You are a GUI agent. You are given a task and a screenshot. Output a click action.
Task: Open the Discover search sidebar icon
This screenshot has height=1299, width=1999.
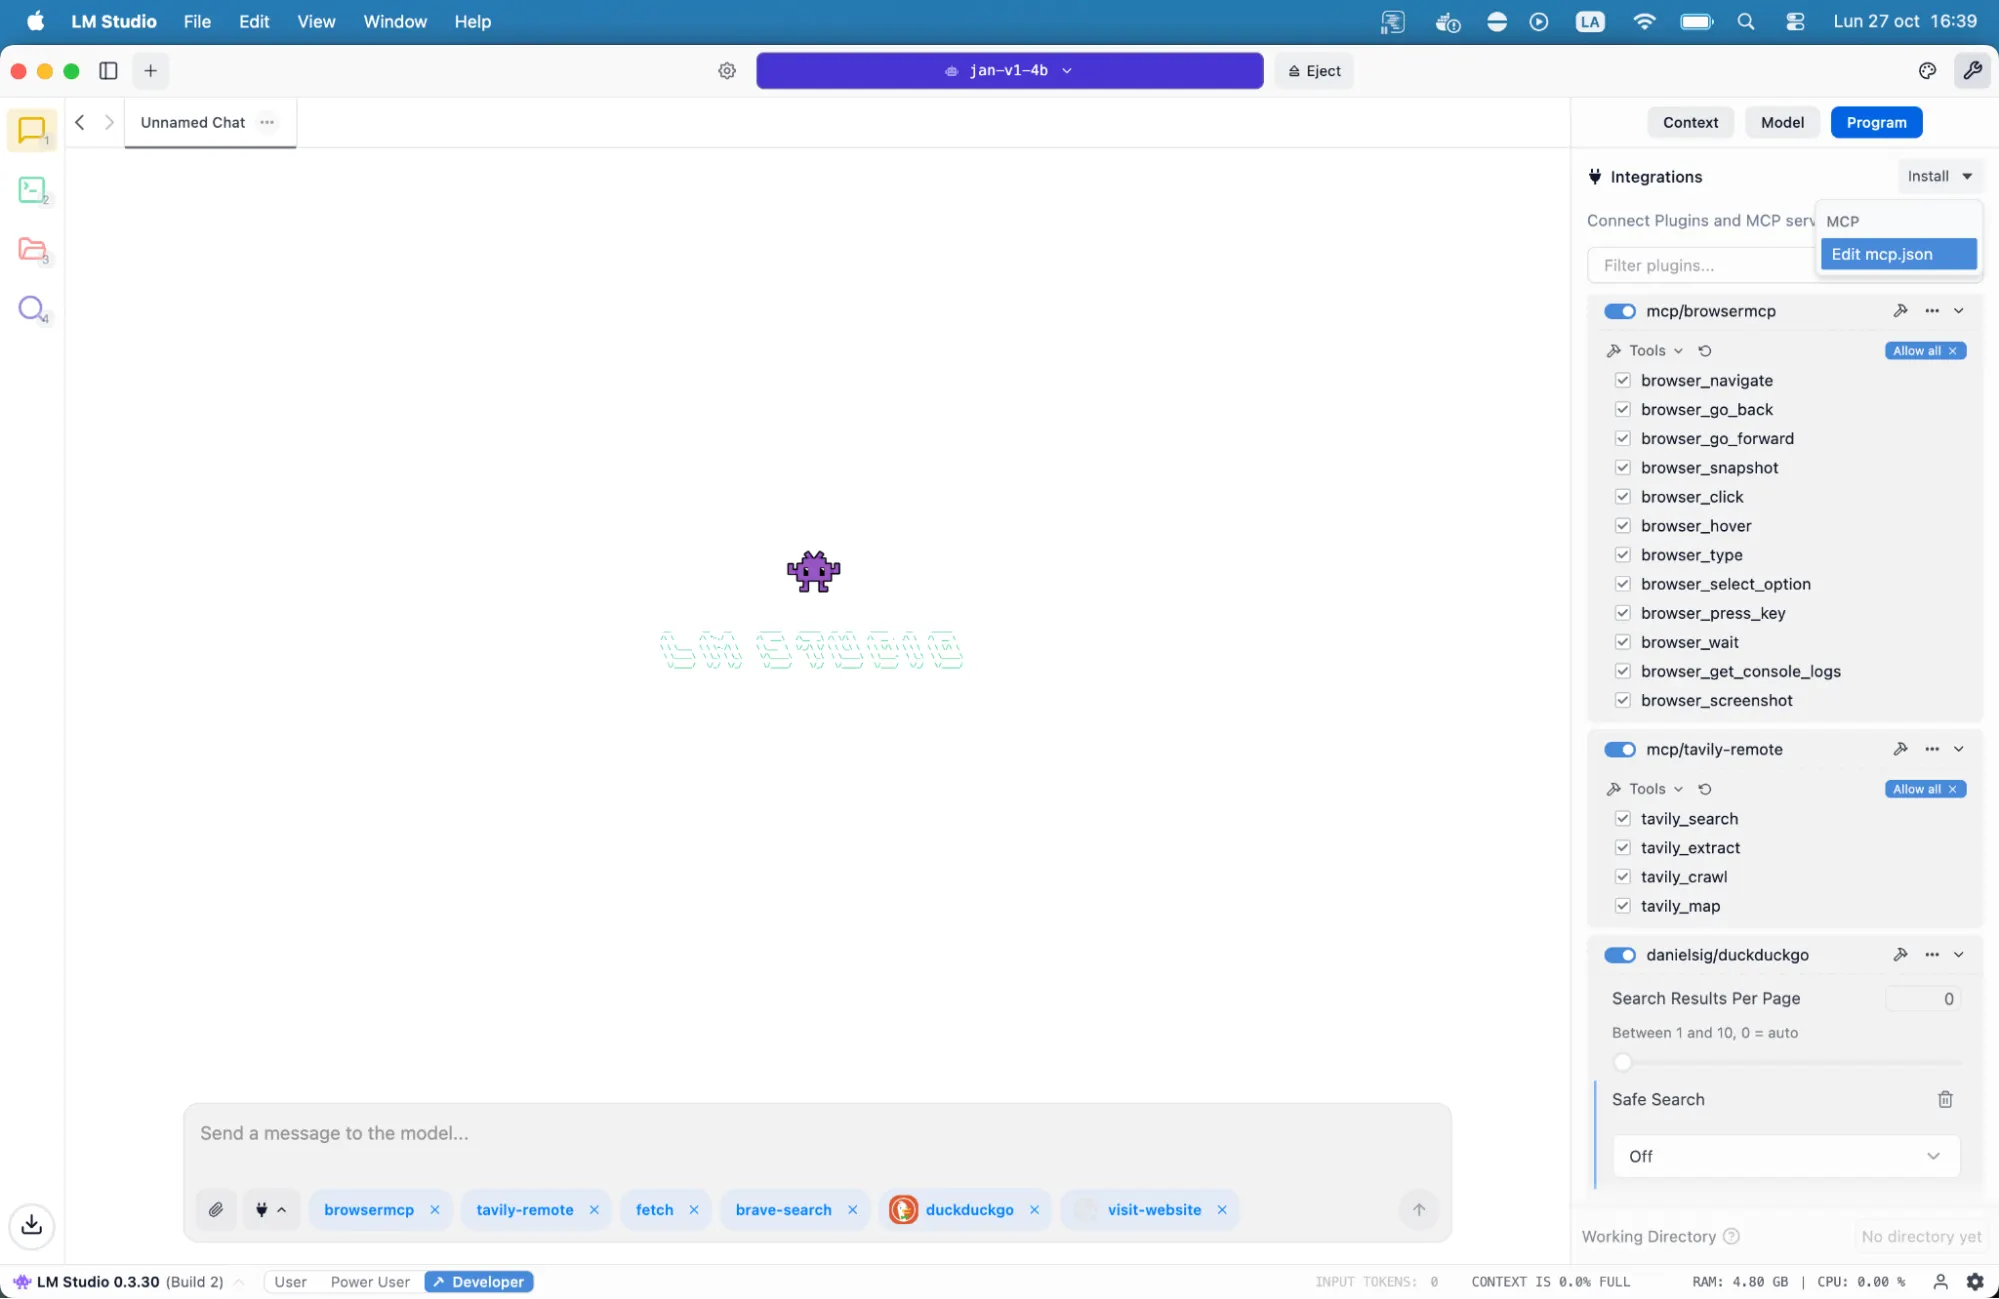pos(32,308)
